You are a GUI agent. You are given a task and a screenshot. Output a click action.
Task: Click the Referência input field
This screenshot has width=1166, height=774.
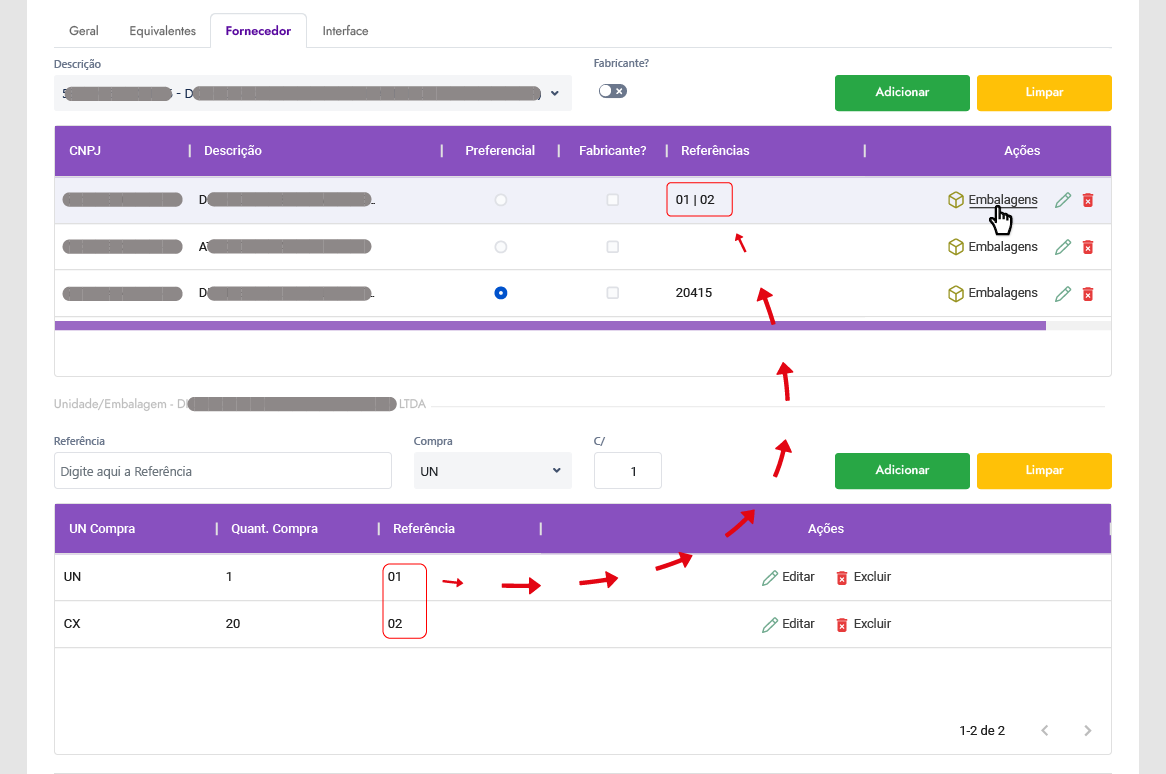pos(222,471)
